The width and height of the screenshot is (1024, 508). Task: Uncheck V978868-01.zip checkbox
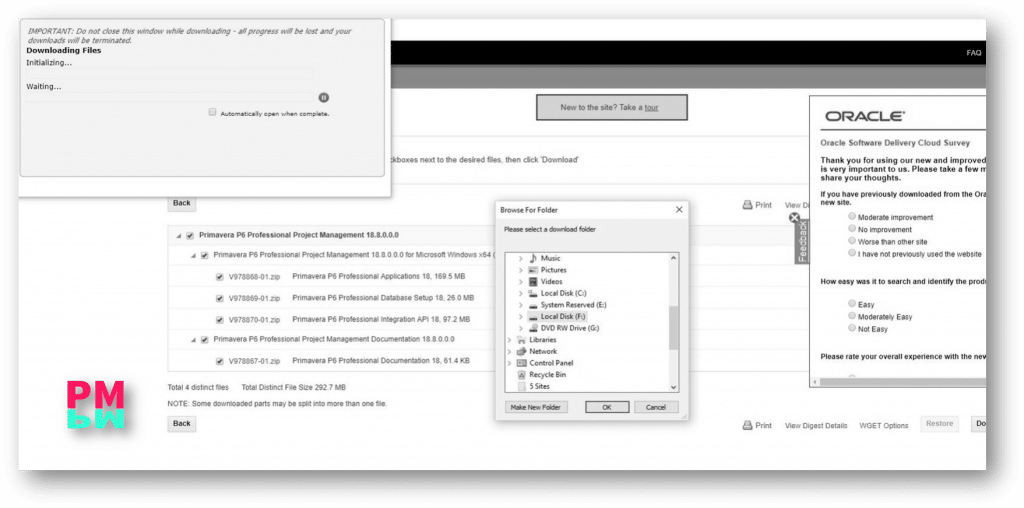point(220,277)
